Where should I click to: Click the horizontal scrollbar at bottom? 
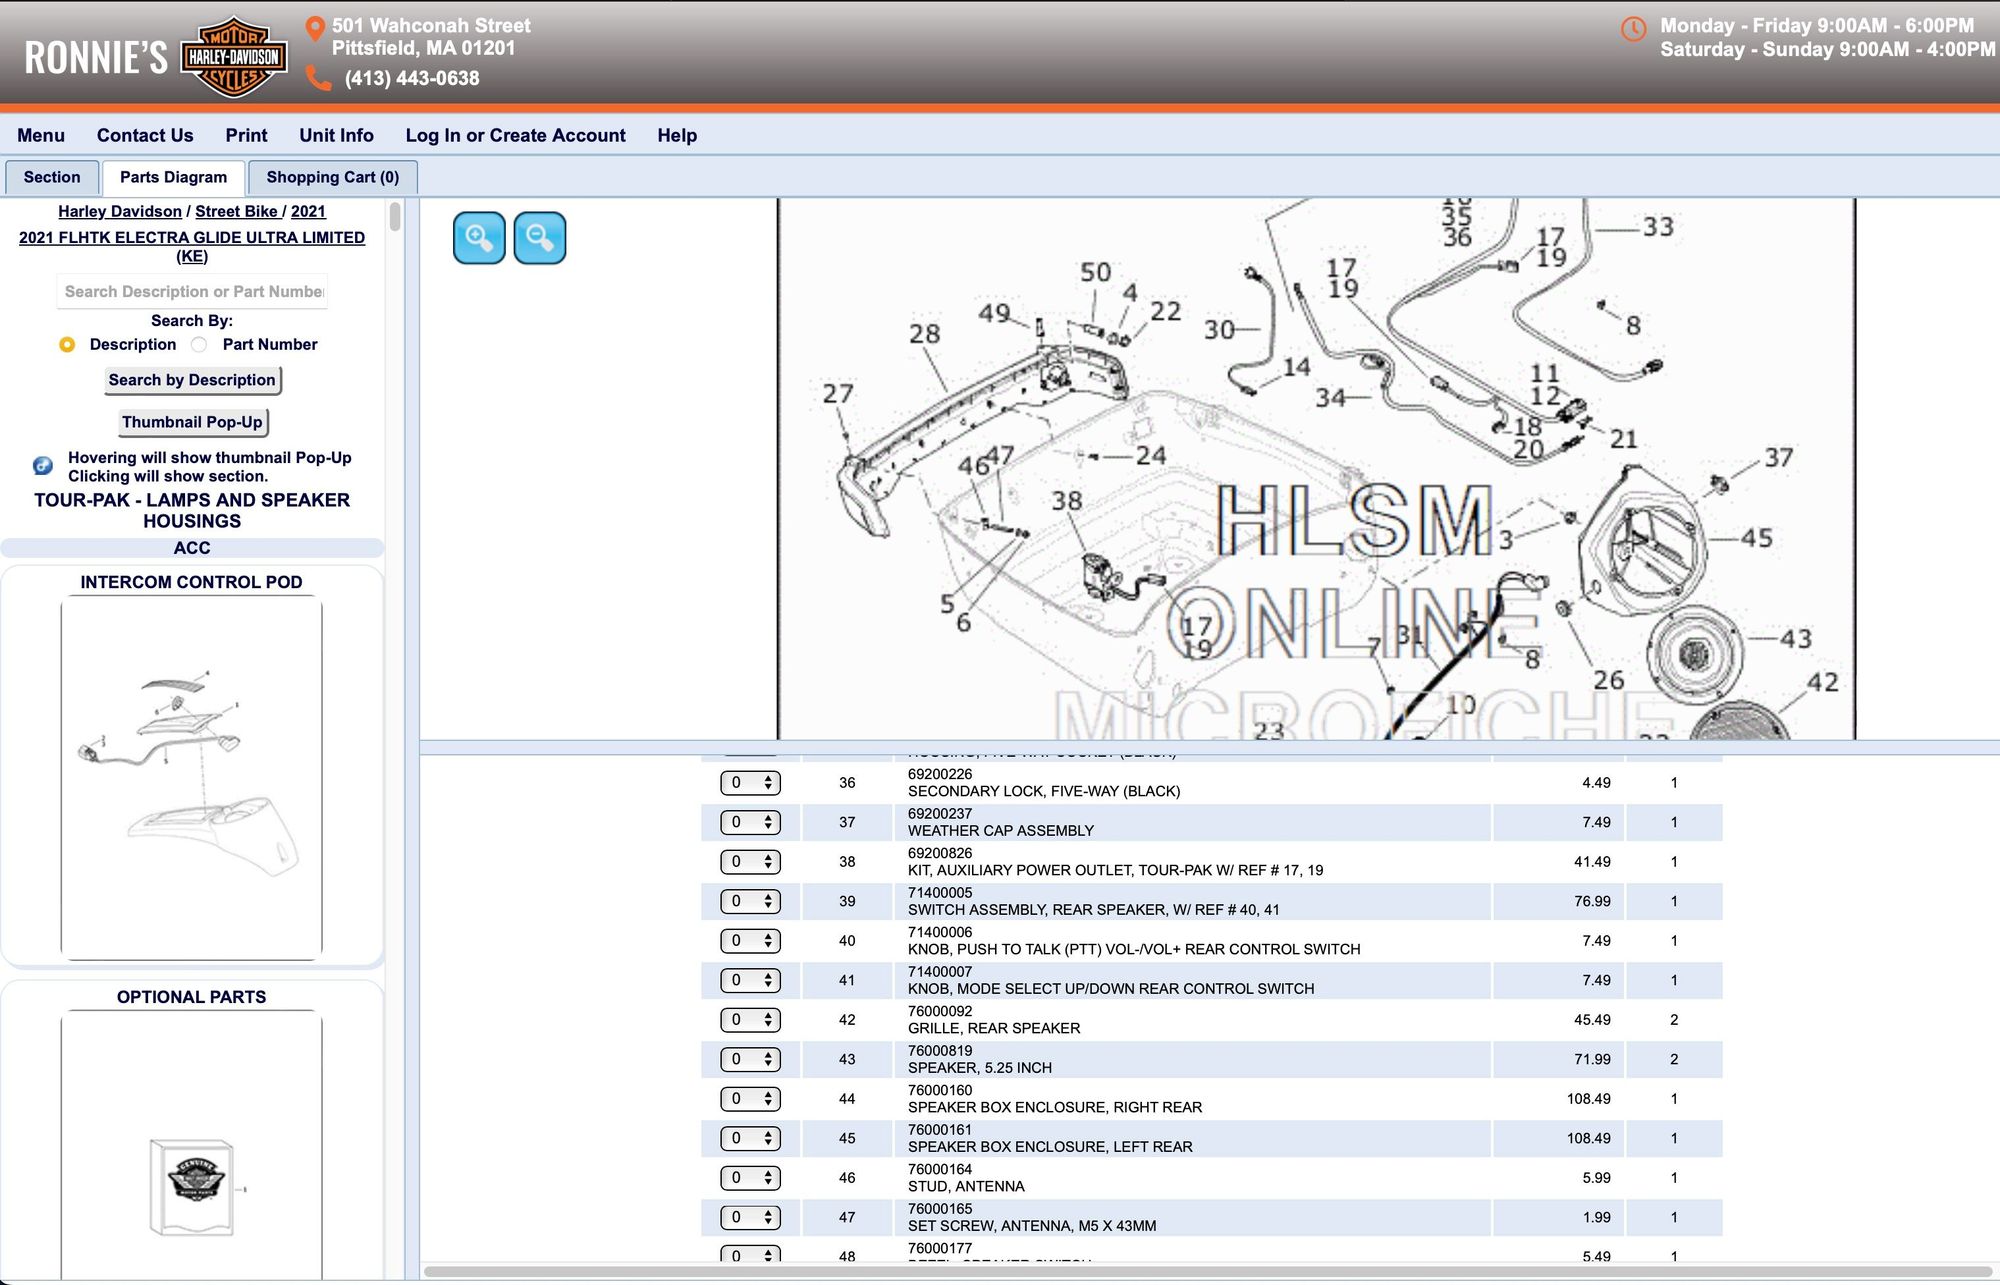tap(1200, 1272)
